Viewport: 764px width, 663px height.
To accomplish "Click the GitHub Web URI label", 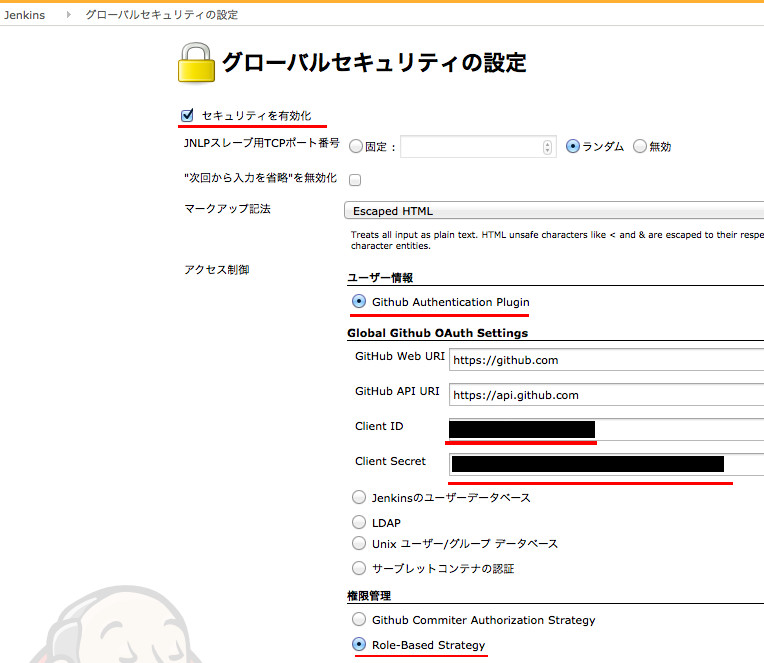I will [400, 356].
